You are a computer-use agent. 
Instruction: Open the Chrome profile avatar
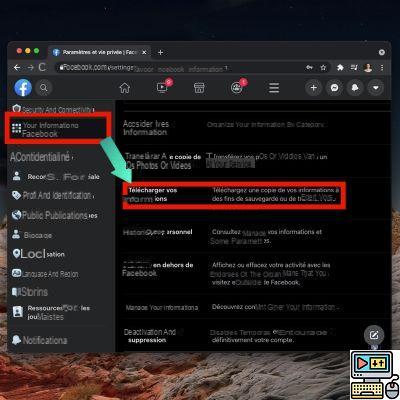pos(368,68)
